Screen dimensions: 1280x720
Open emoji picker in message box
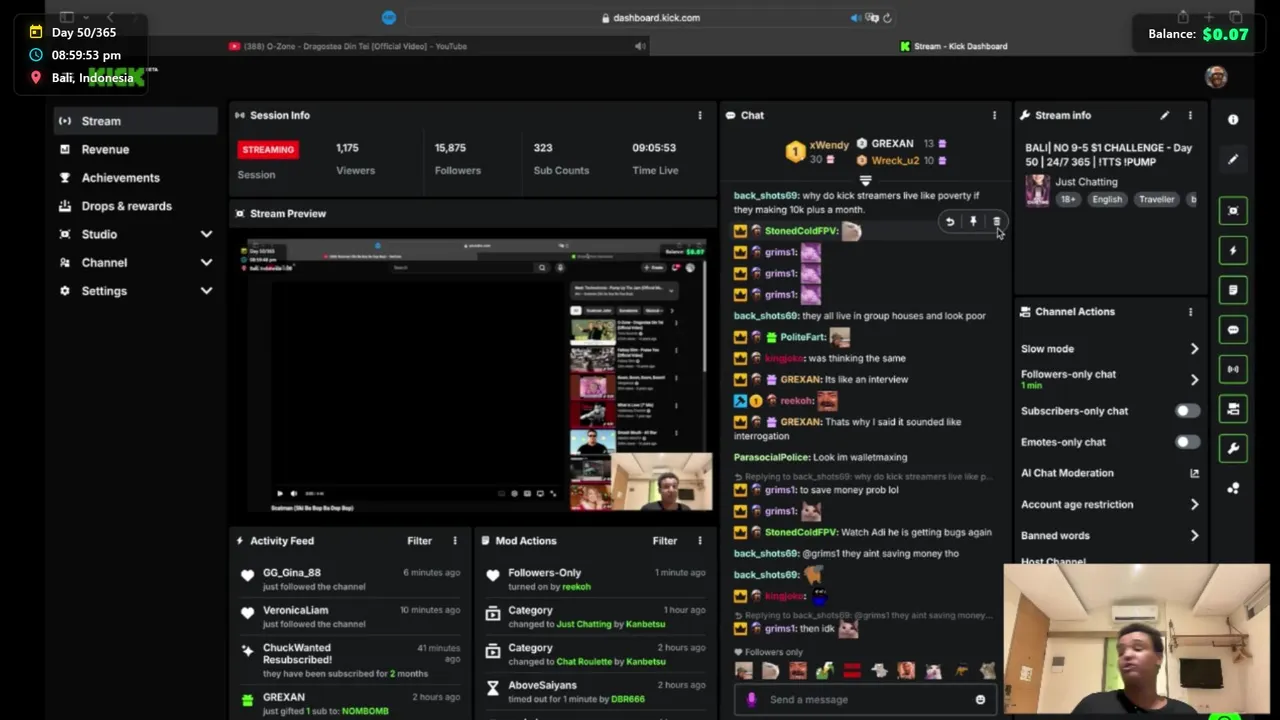coord(980,700)
